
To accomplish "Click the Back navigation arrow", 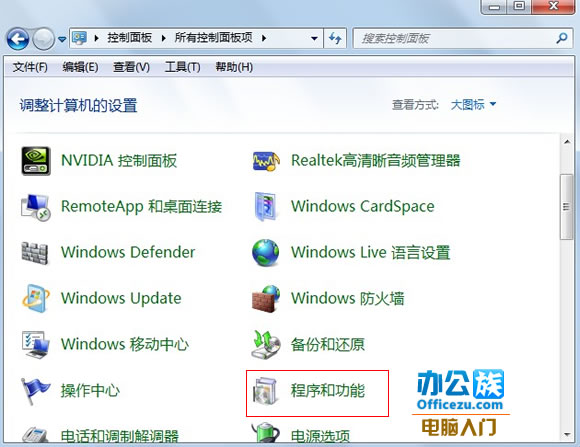I will tap(17, 39).
